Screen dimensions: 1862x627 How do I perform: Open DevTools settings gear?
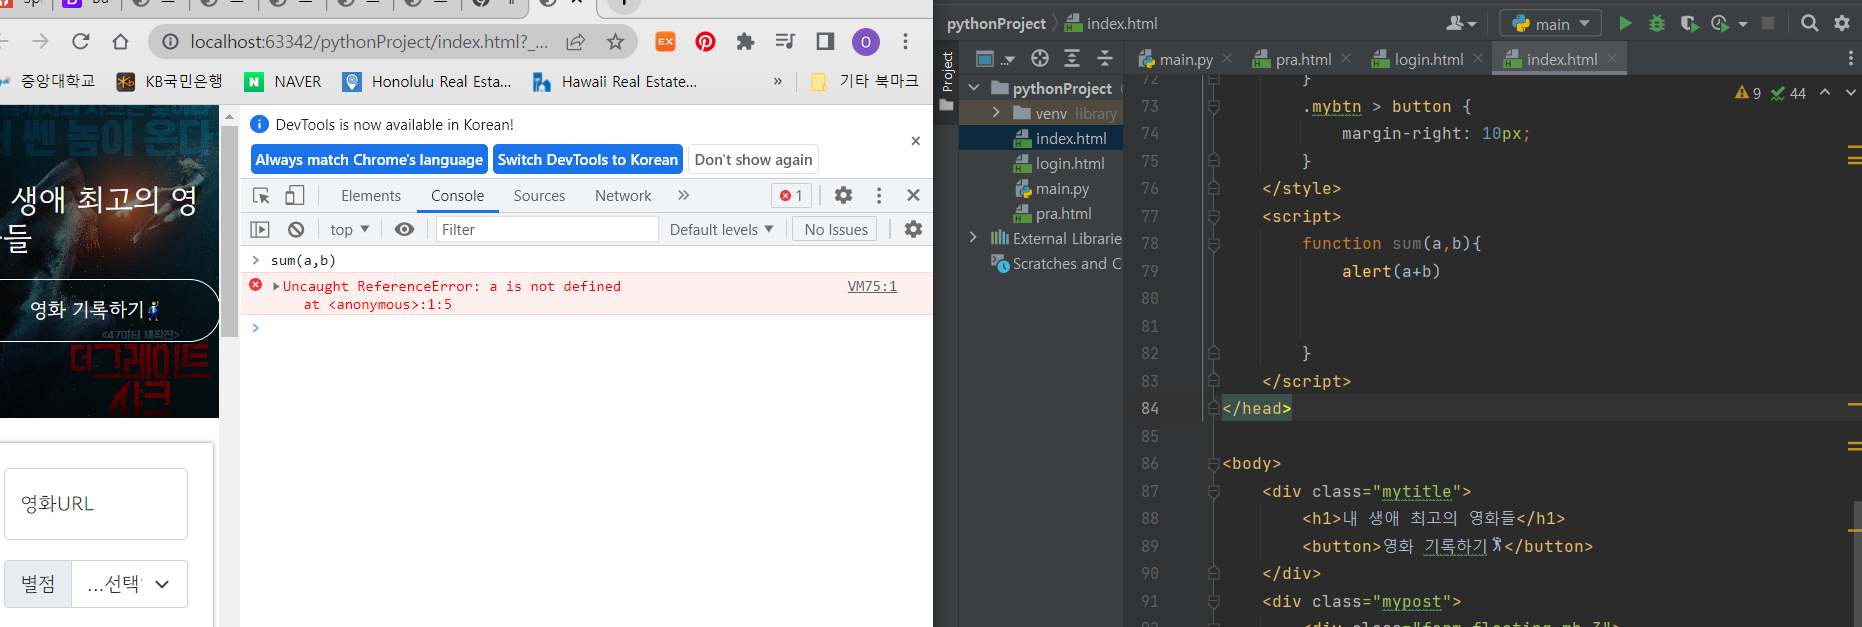[843, 195]
